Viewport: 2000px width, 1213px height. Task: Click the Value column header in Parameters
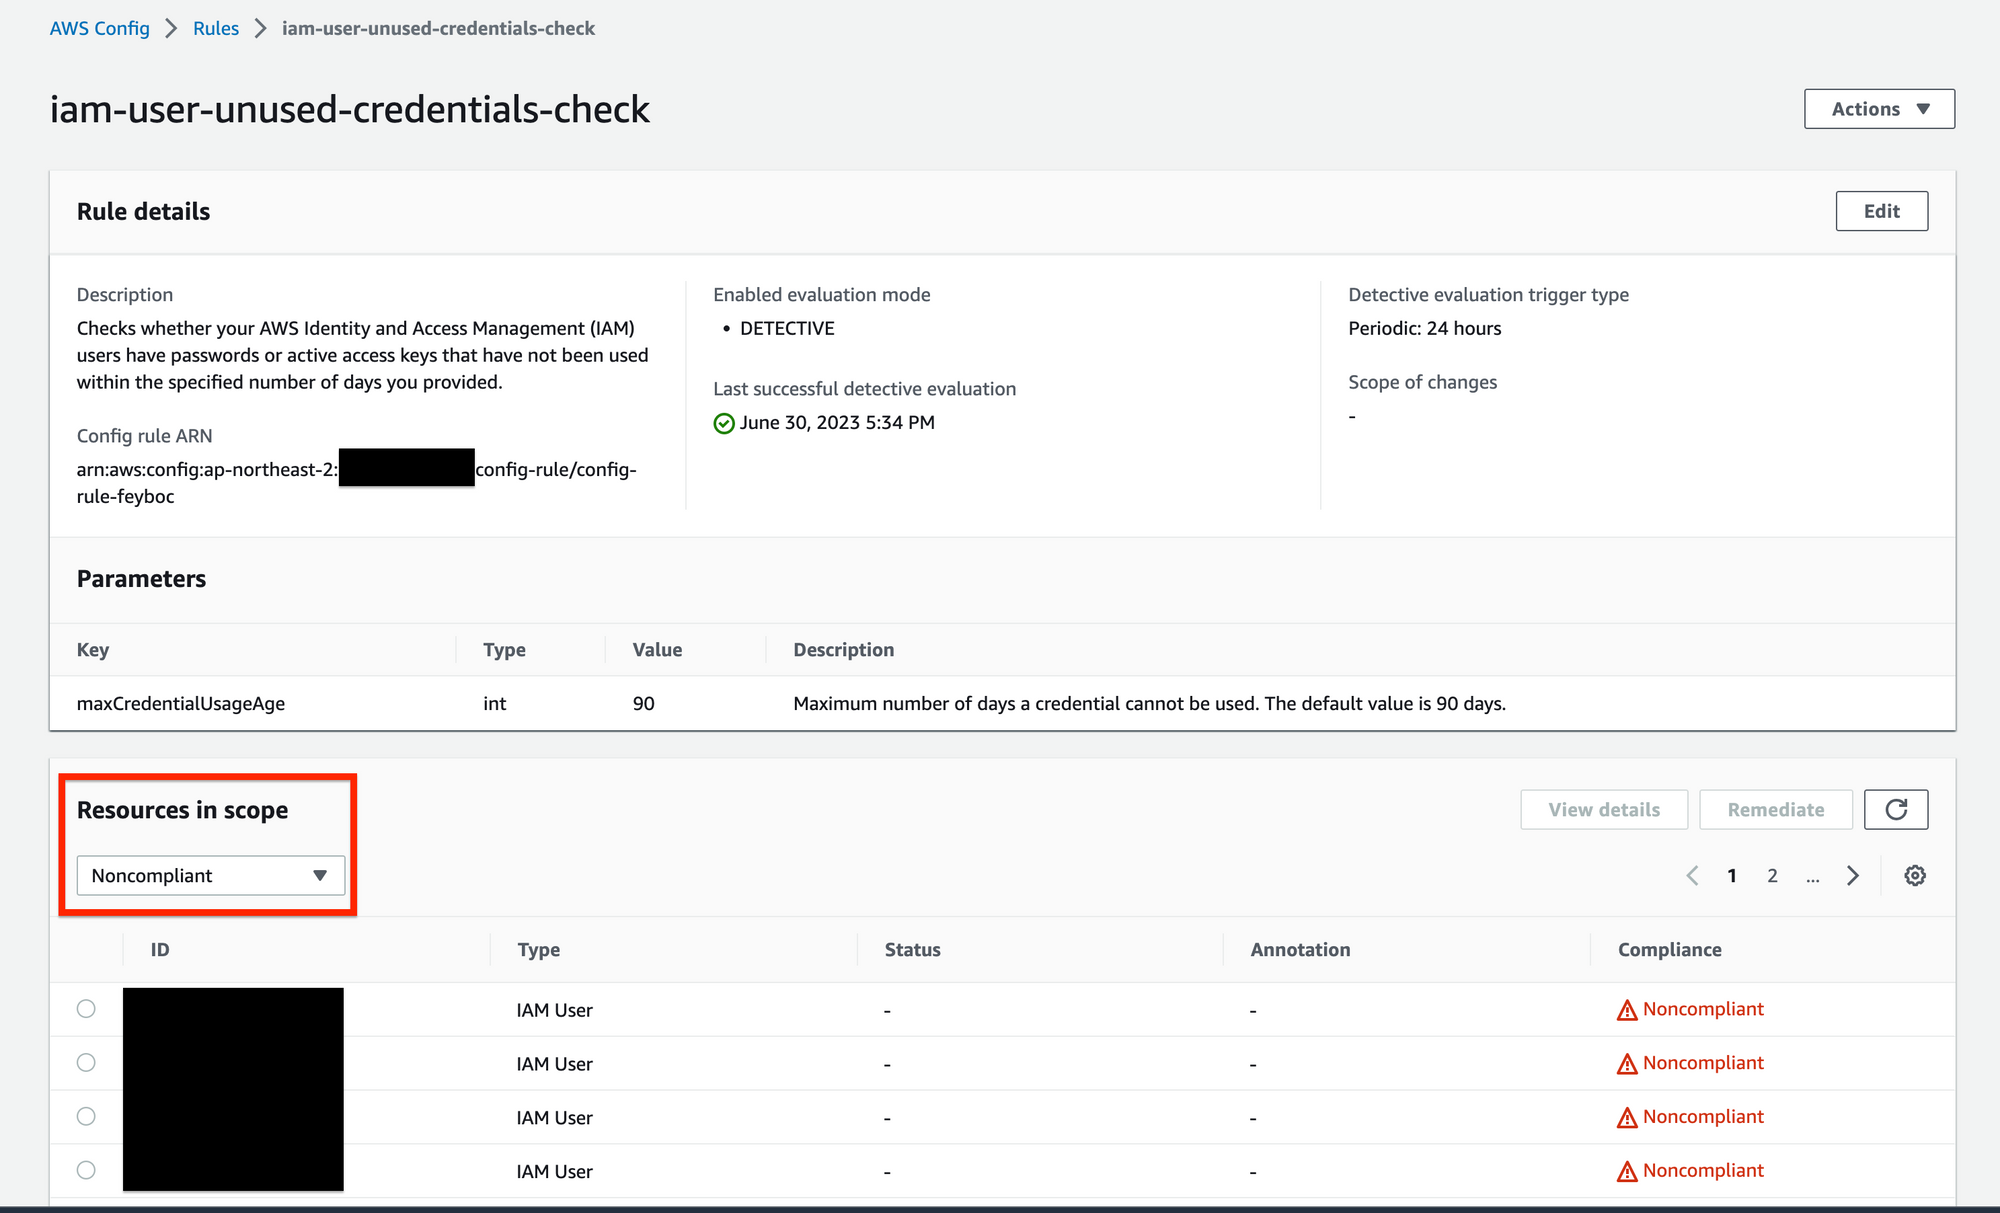(657, 650)
